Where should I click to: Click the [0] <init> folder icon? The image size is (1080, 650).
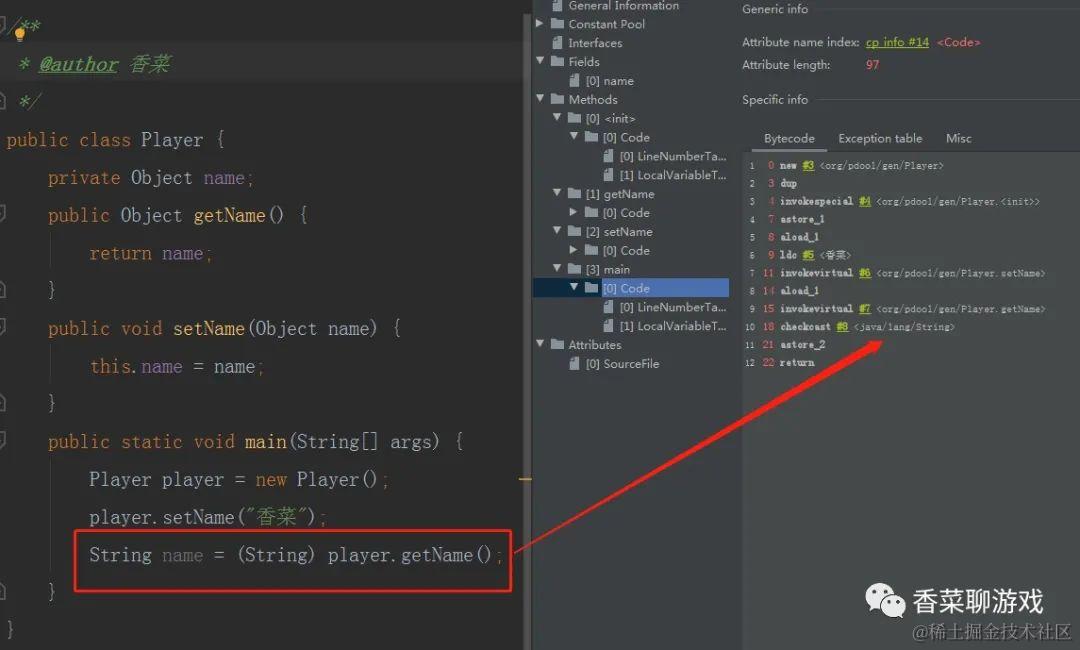pyautogui.click(x=574, y=118)
